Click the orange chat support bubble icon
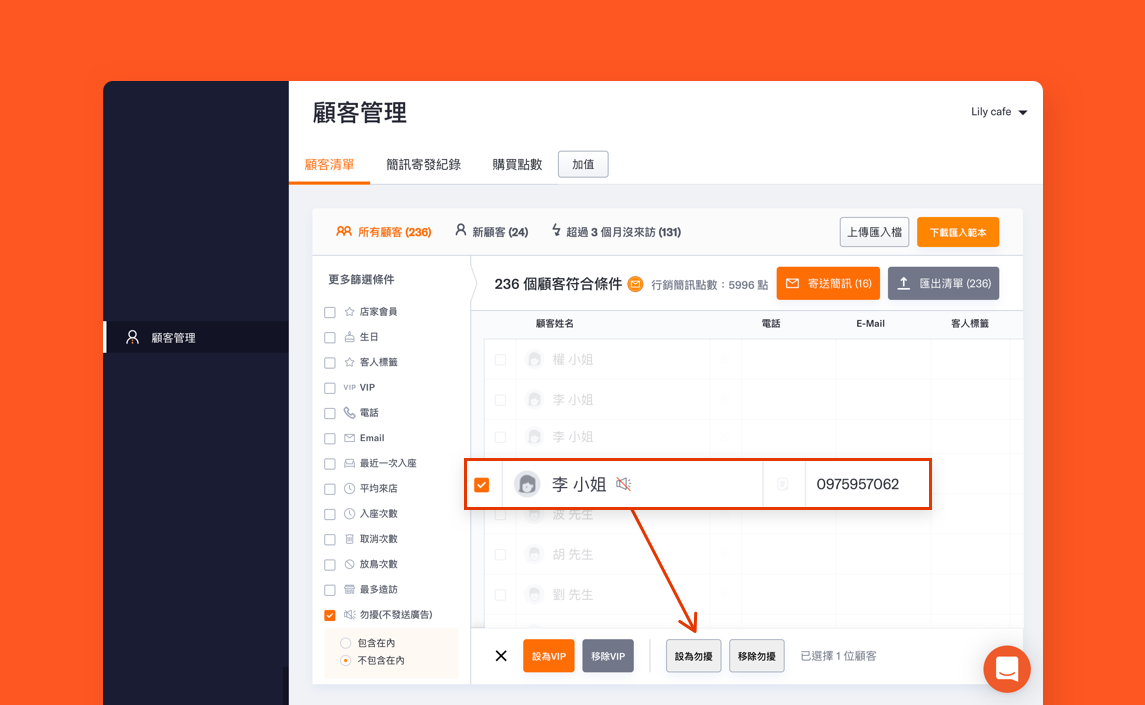 [x=1006, y=669]
